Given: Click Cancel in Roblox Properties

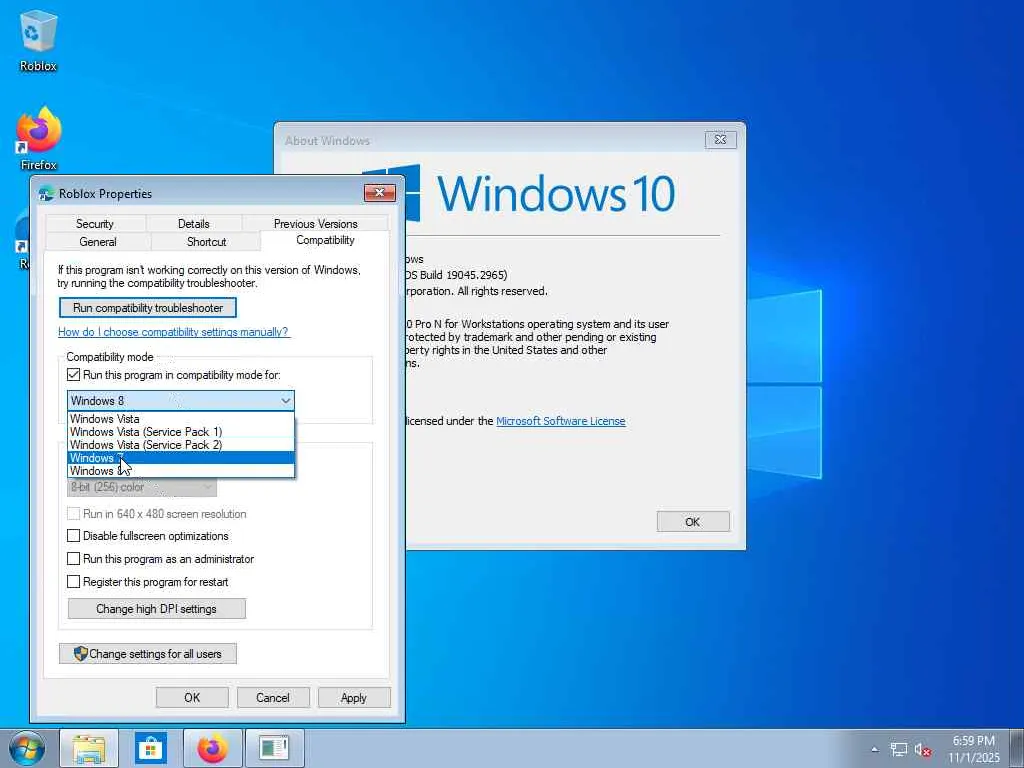Looking at the screenshot, I should [x=273, y=697].
